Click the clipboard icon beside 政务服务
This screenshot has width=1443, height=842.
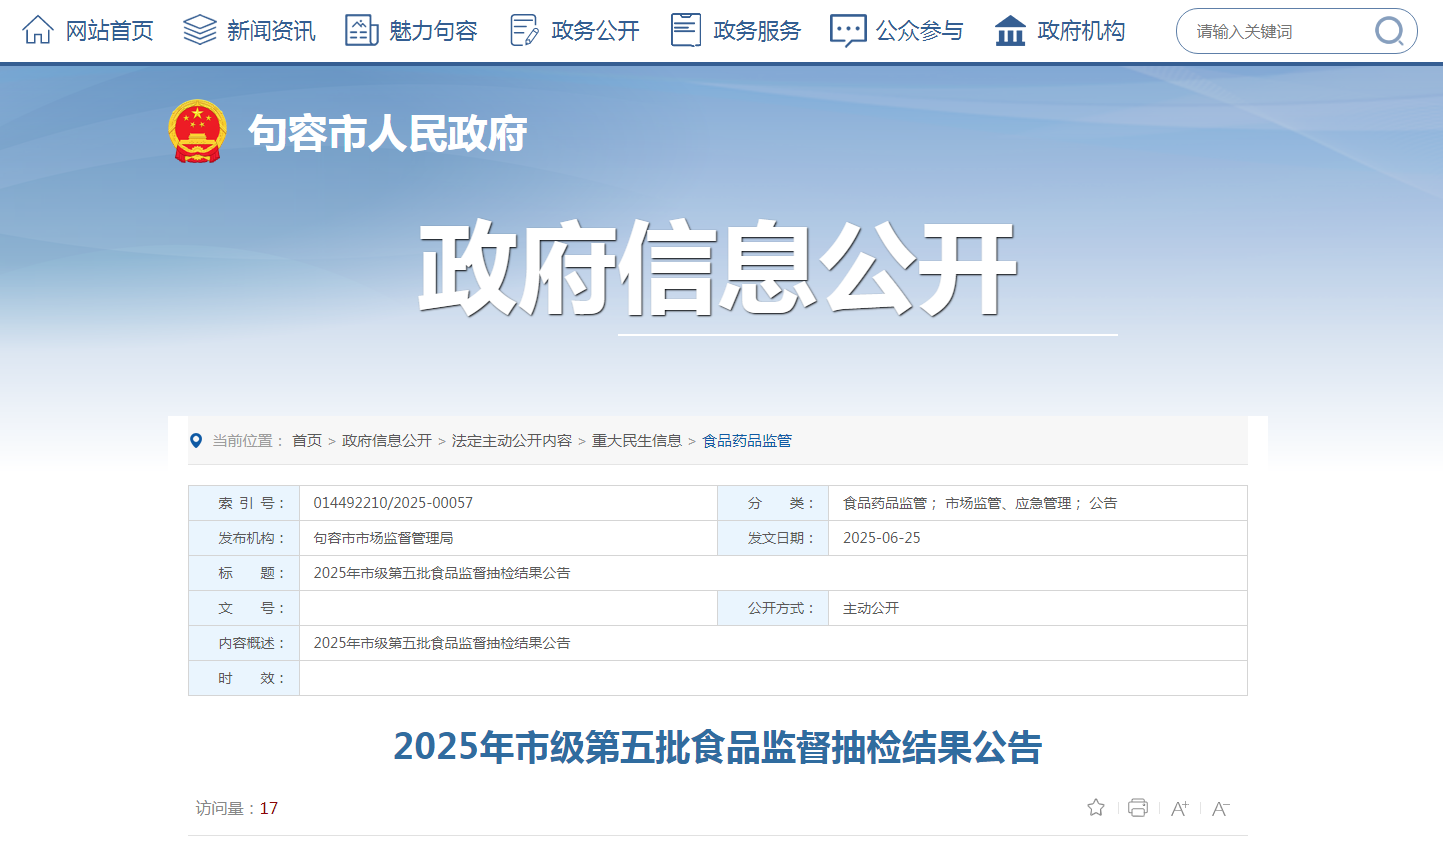pos(686,30)
